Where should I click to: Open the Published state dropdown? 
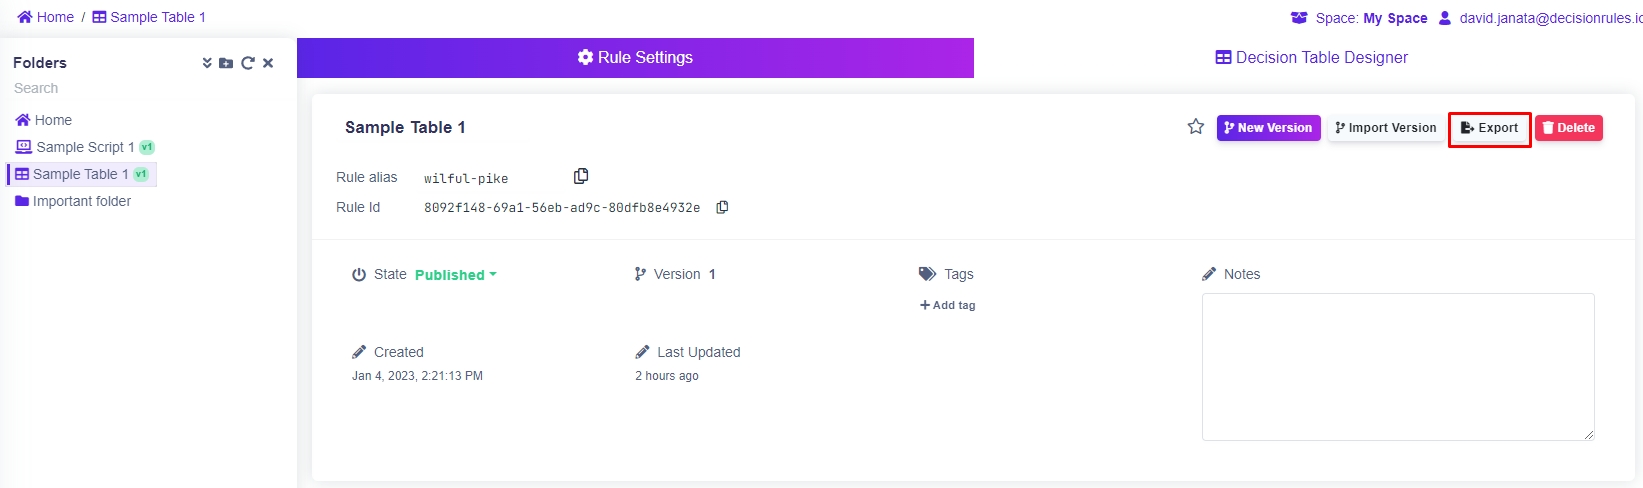coord(455,275)
